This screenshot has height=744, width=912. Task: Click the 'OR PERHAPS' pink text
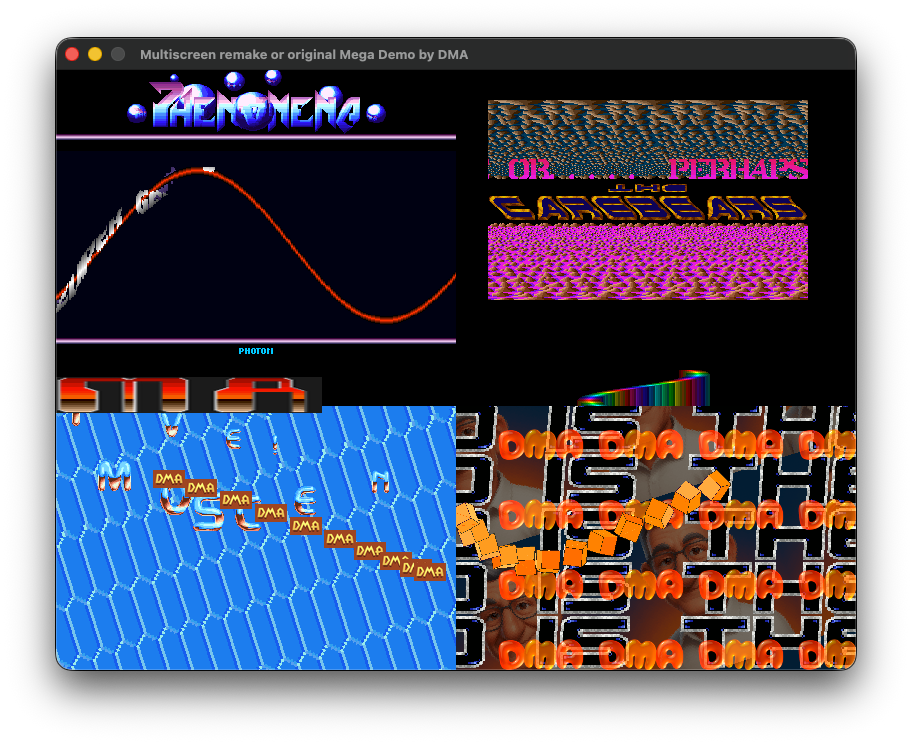(x=657, y=169)
